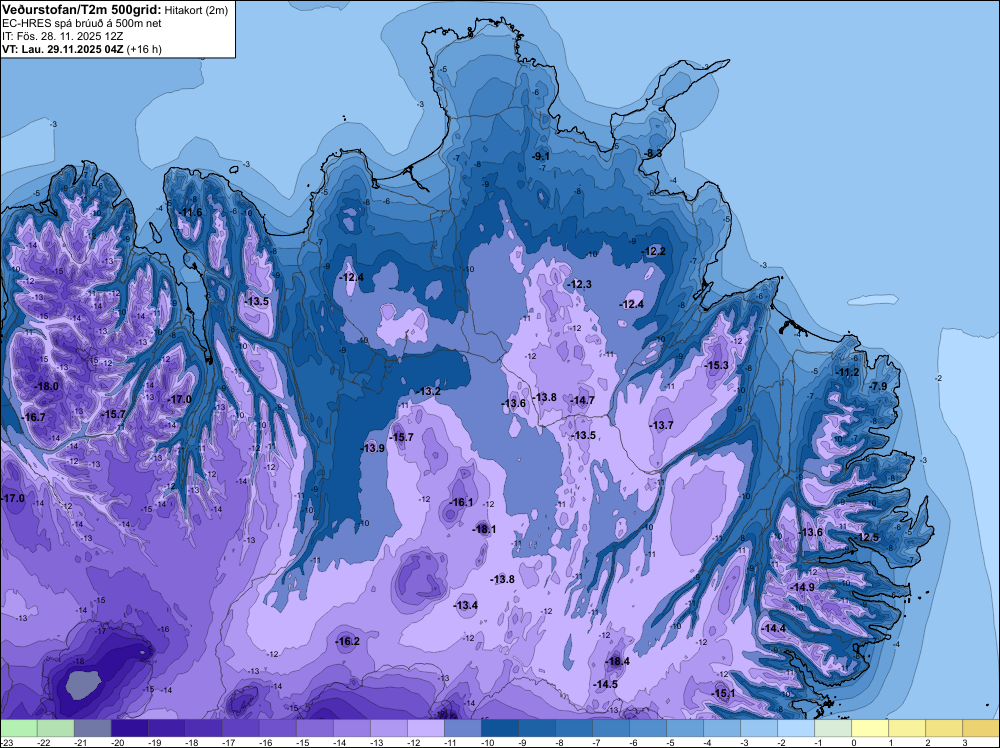This screenshot has height=748, width=1000.
Task: Click the -23 legend color swatch
Action: pos(19,728)
